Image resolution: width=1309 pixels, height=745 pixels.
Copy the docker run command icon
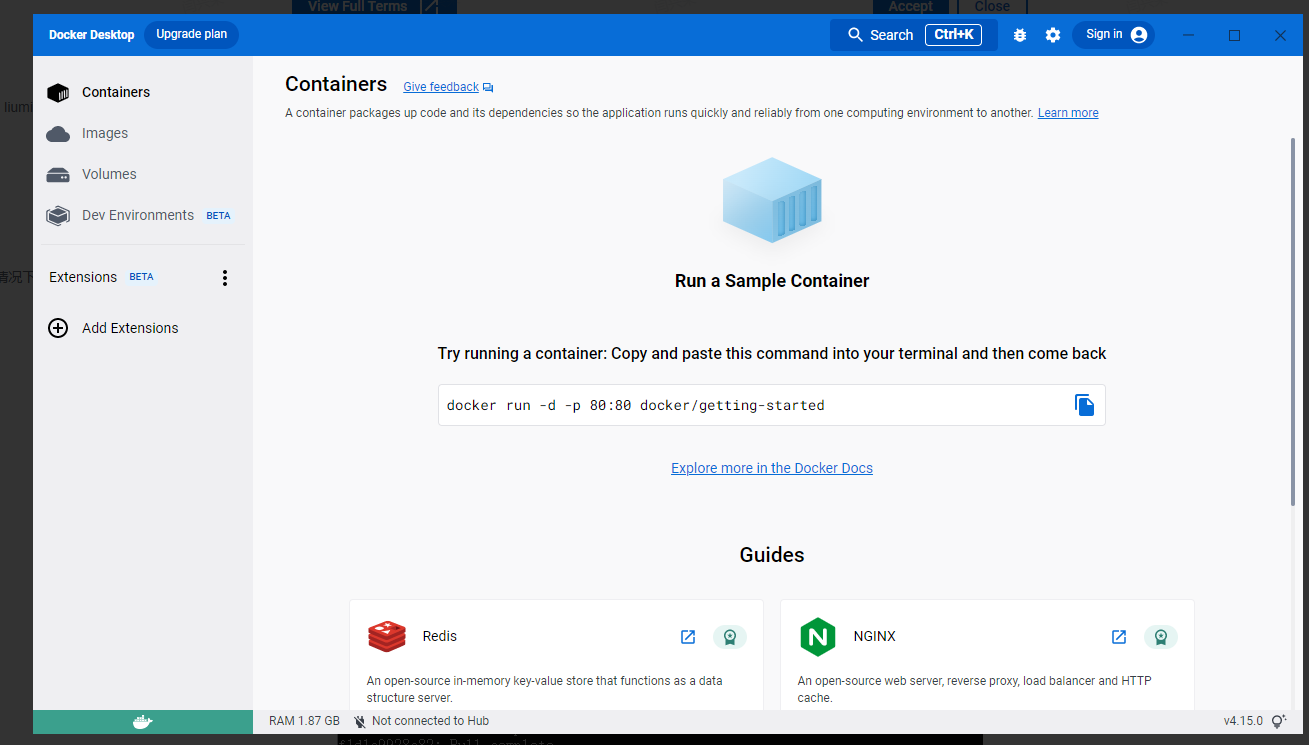1084,405
